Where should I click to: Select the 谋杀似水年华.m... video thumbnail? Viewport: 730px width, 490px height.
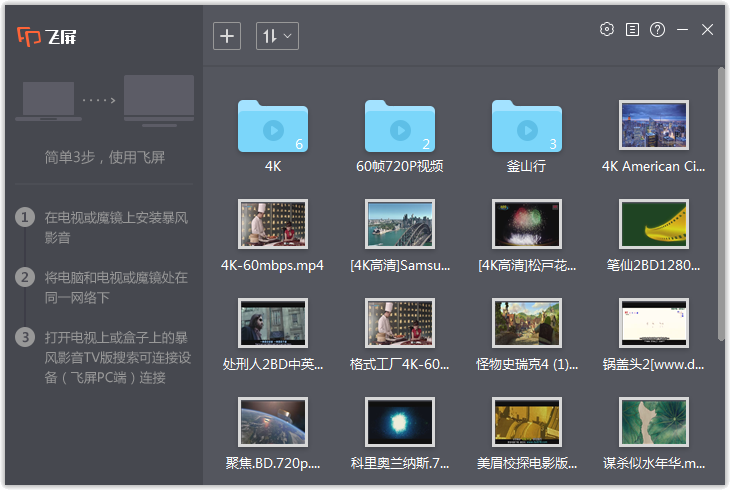tap(654, 422)
